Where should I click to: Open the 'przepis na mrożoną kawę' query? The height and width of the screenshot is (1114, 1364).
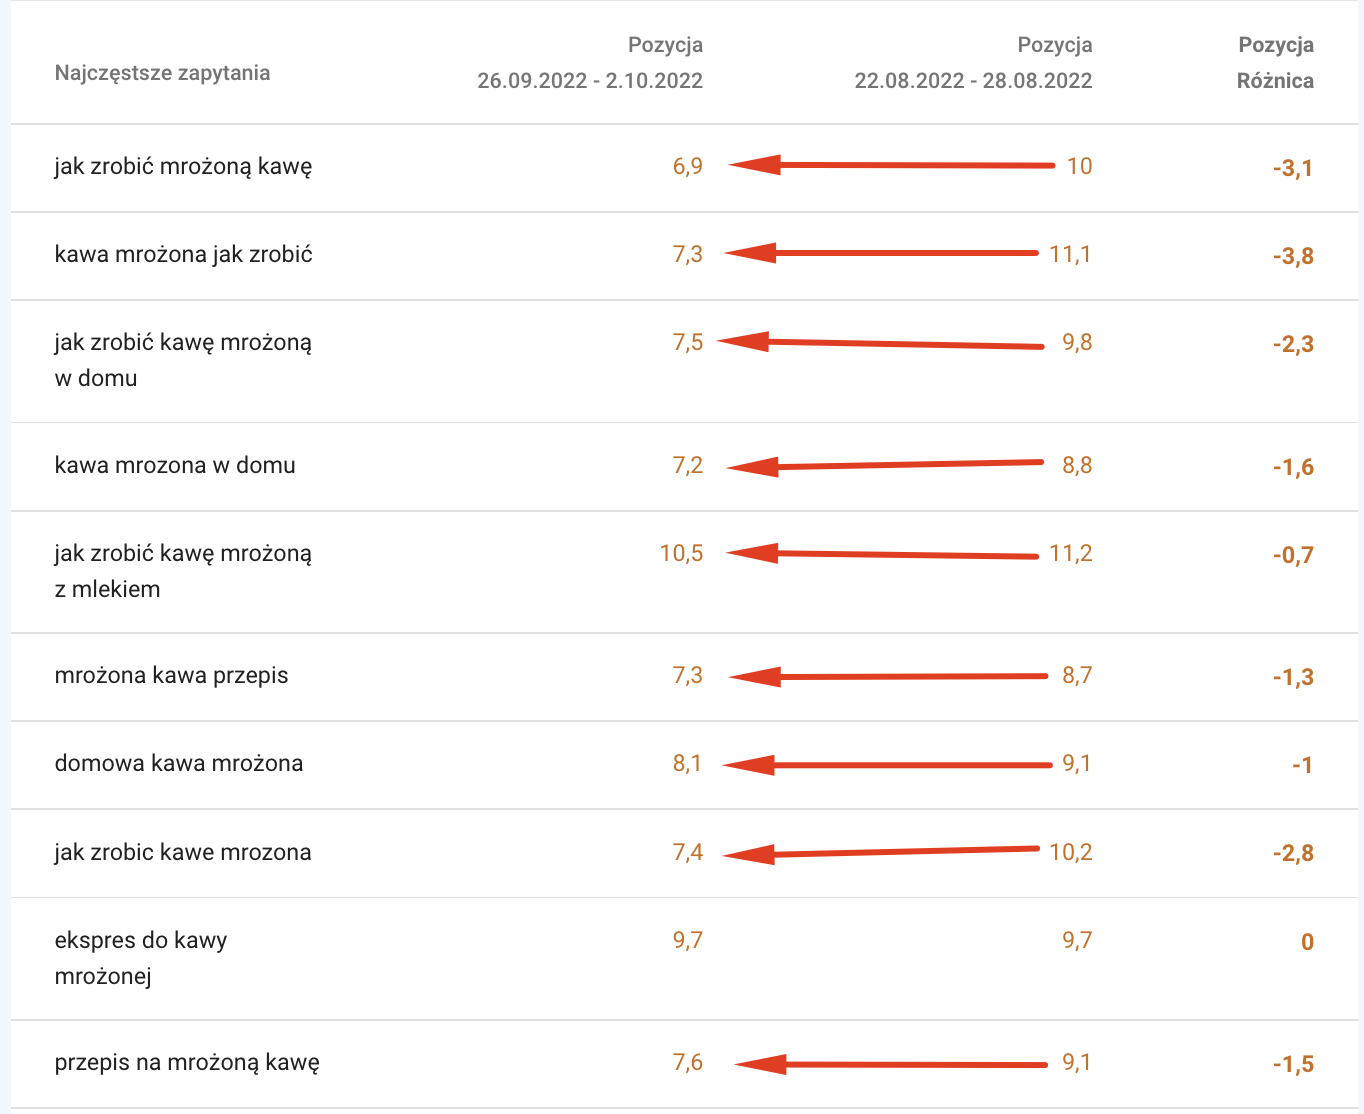[187, 1062]
